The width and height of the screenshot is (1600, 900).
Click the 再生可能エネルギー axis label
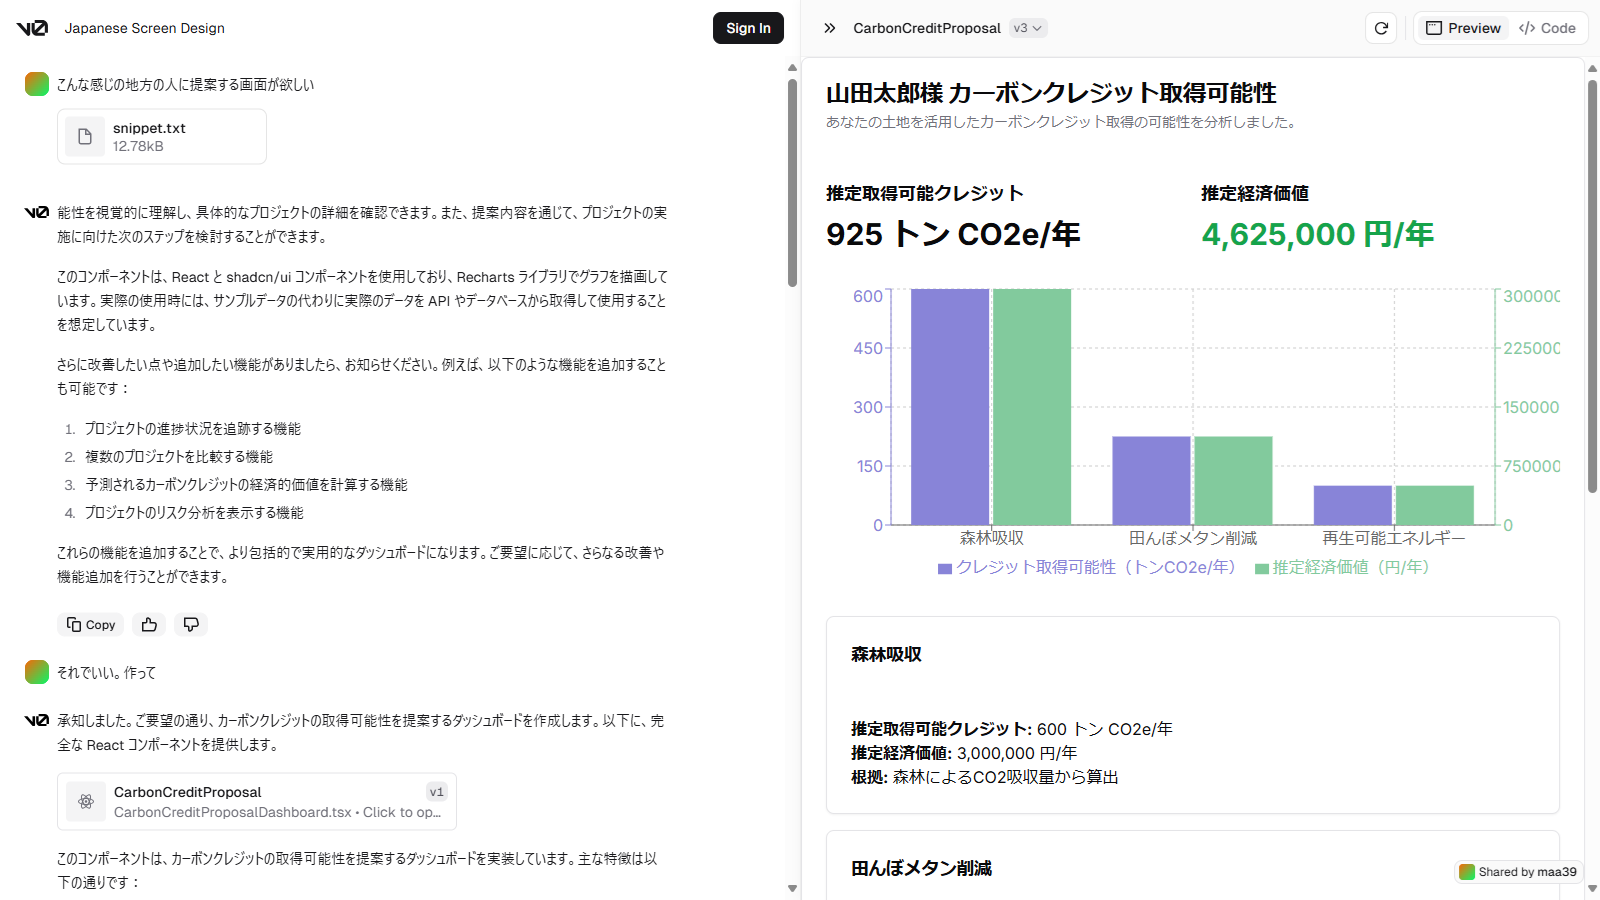[1394, 538]
